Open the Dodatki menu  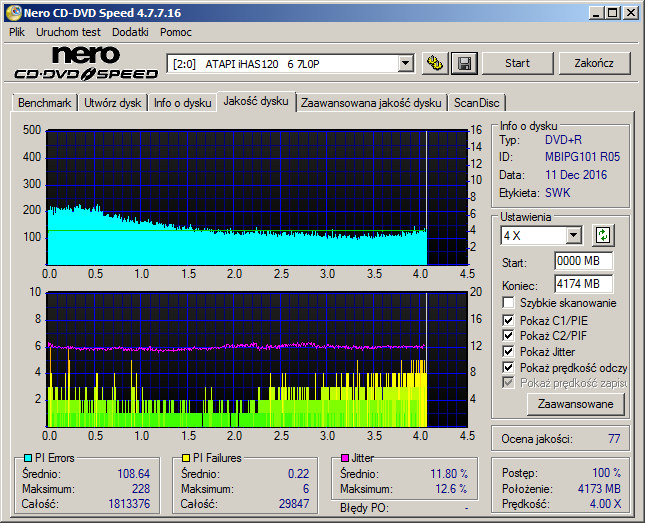coord(130,32)
